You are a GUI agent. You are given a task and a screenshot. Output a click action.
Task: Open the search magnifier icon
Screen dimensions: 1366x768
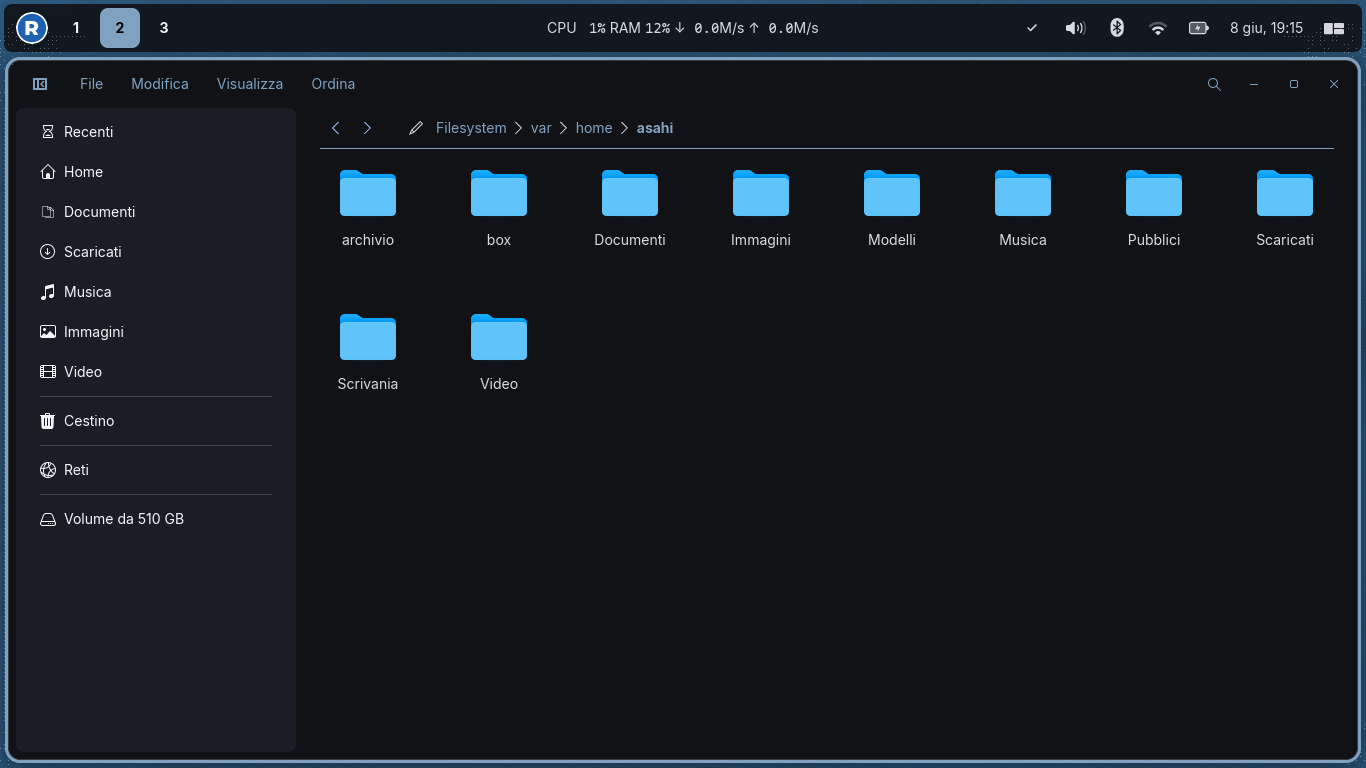pos(1214,84)
